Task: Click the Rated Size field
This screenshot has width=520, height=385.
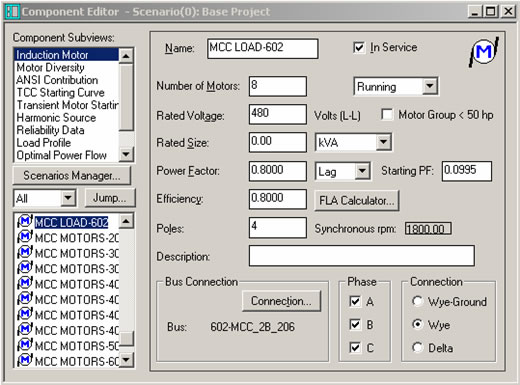Action: 278,142
